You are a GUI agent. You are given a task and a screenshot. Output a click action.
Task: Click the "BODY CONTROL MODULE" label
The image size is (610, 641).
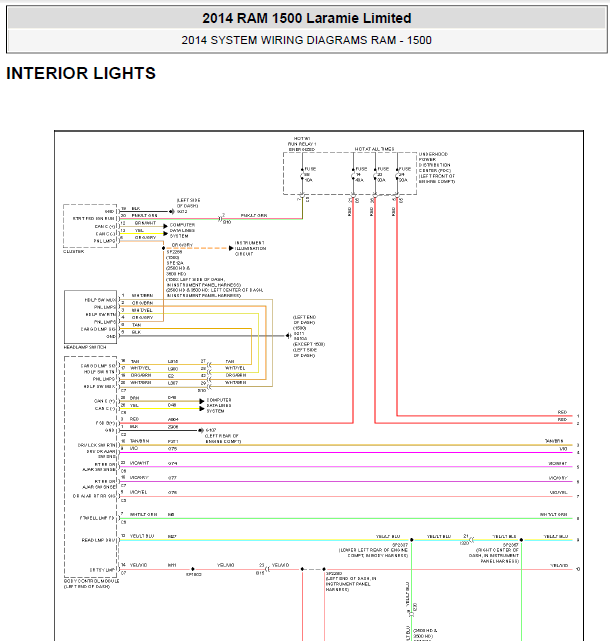click(91, 581)
